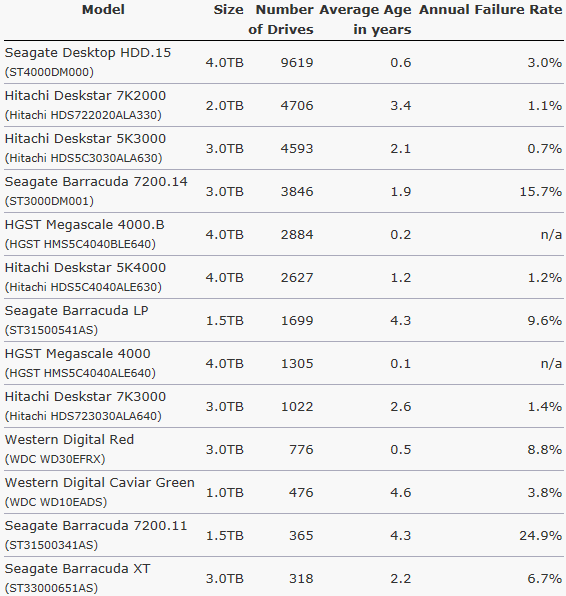This screenshot has width=566, height=596.
Task: Click the HGST HMS5C4040ALE640 model number
Action: click(80, 373)
